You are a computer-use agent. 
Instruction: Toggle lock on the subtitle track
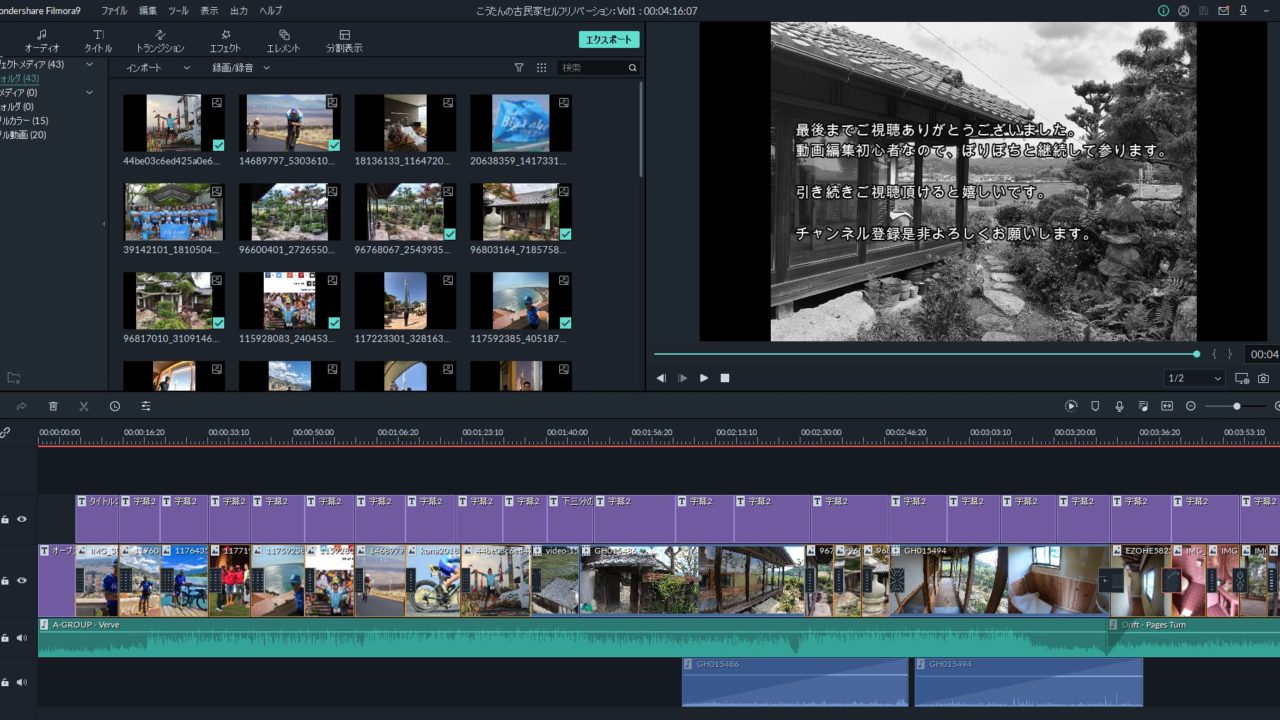(x=5, y=519)
